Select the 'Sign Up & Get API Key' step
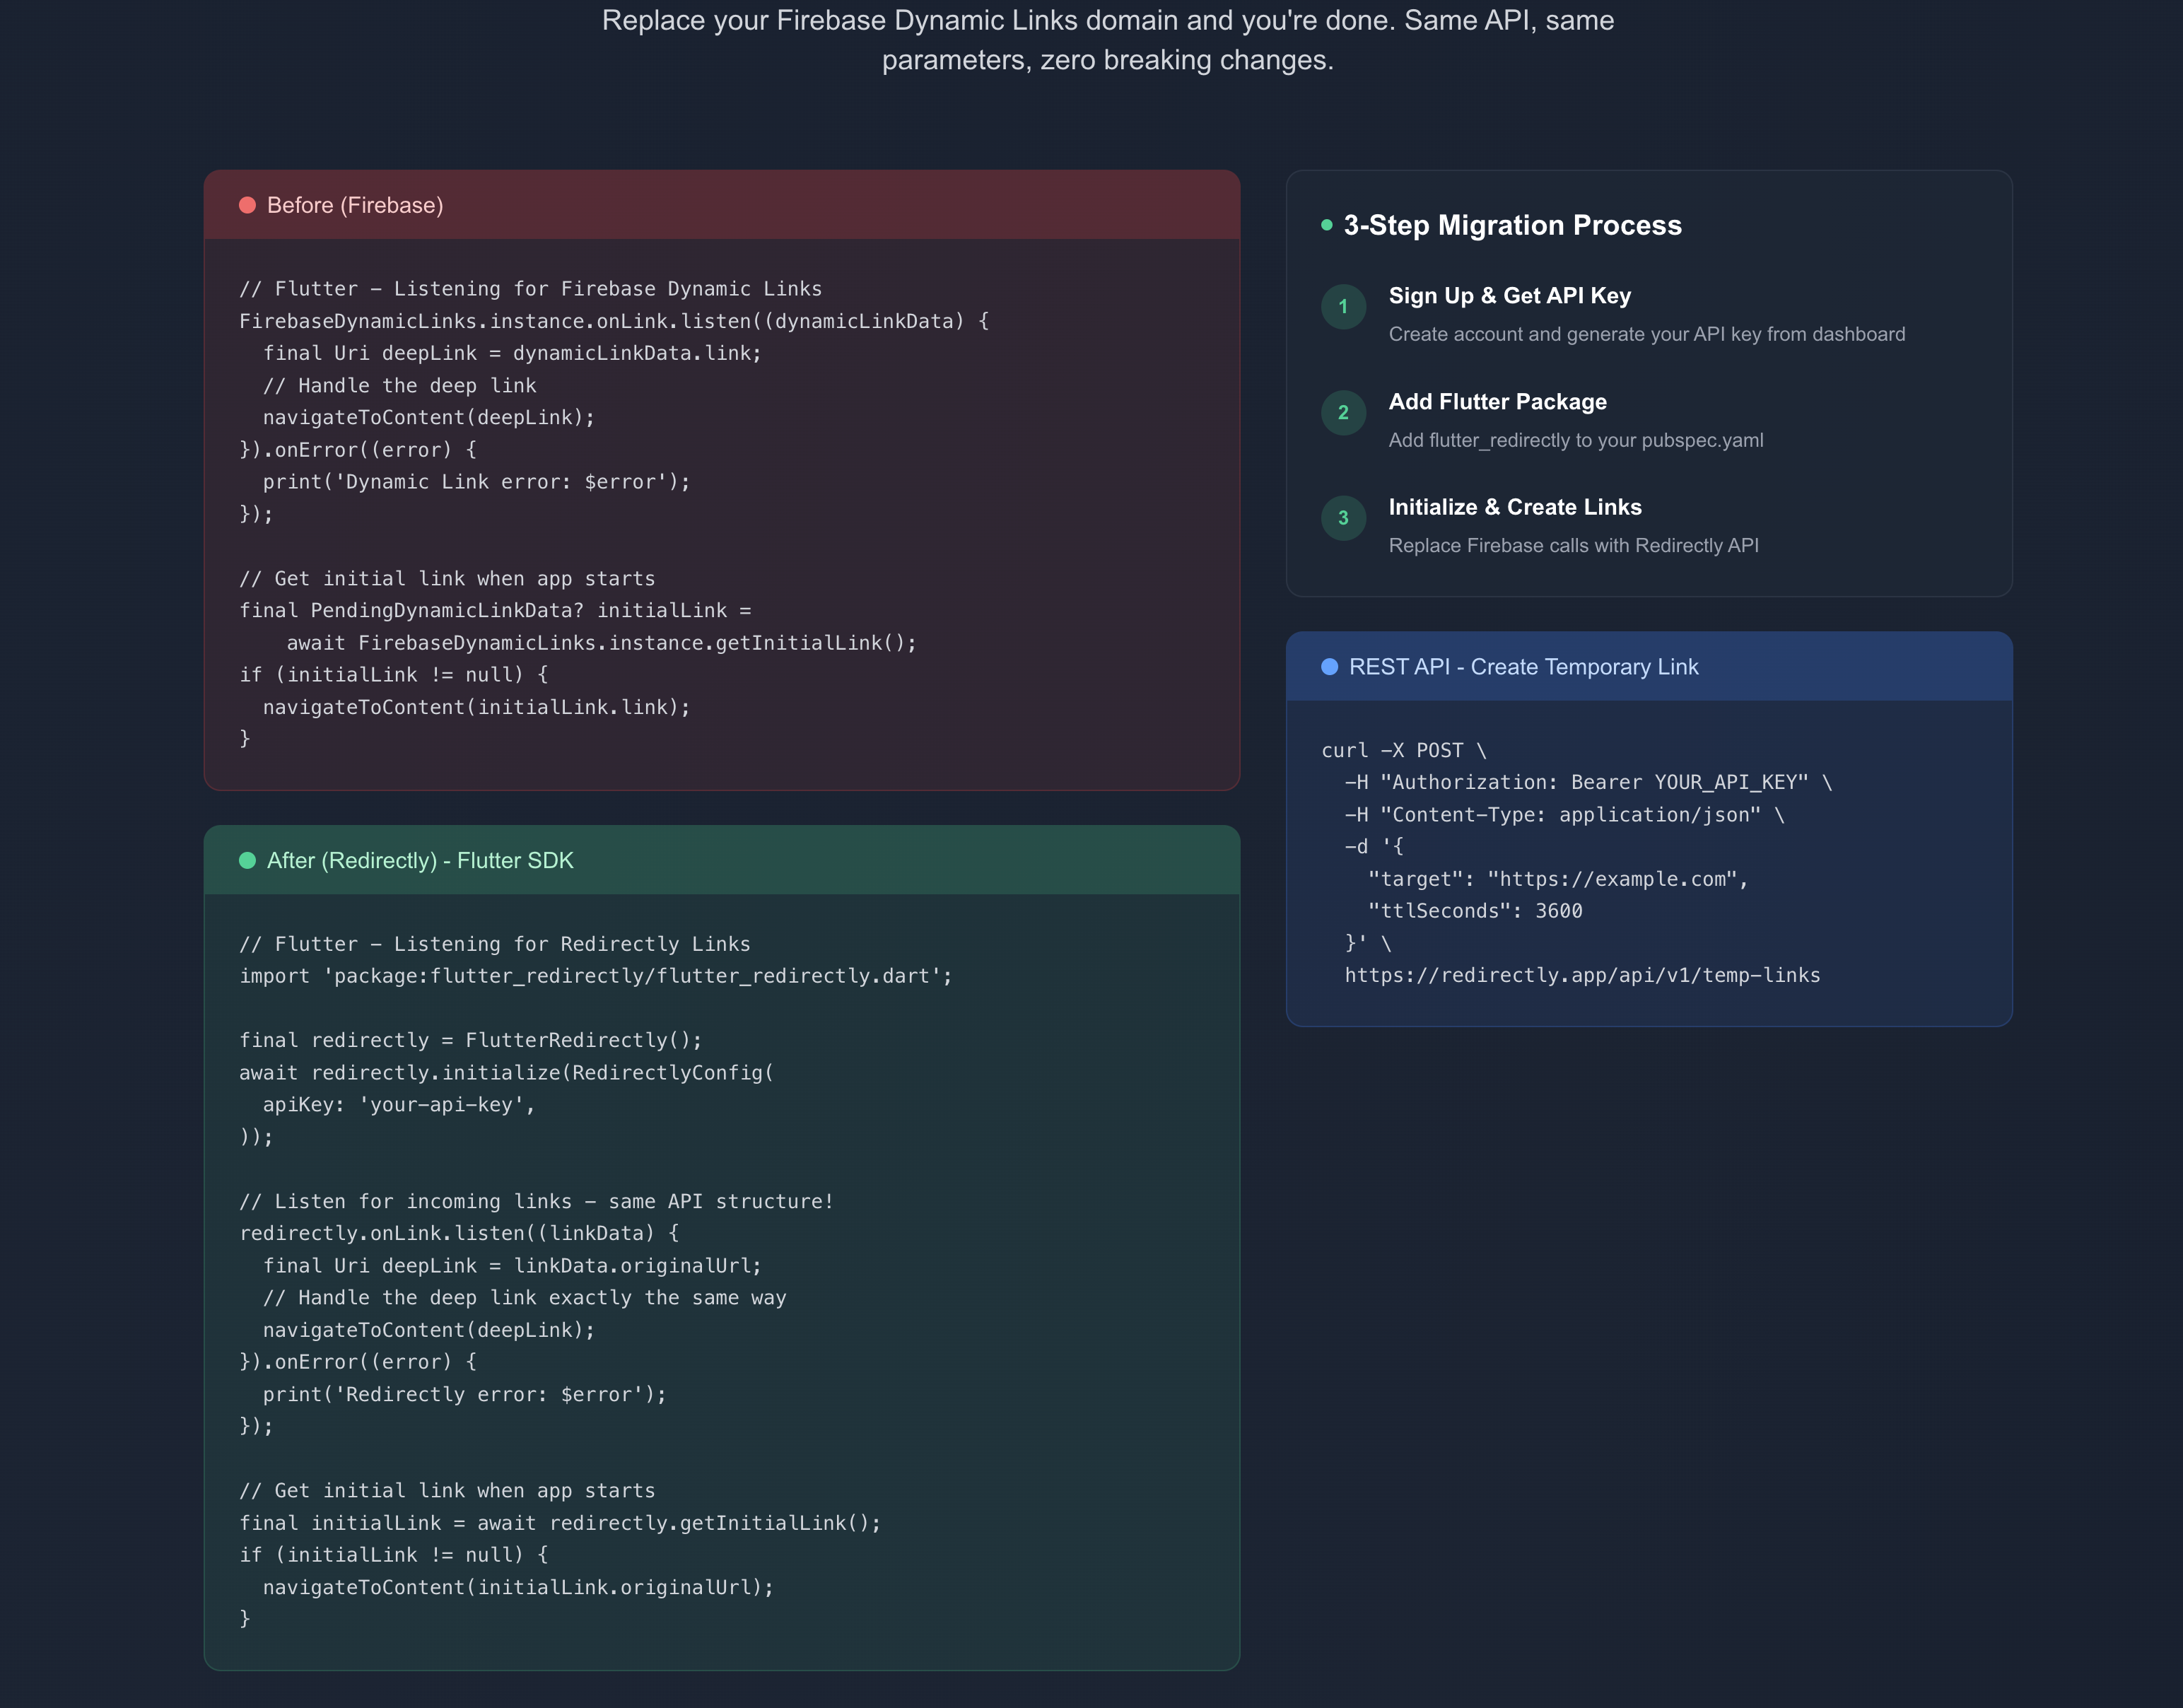The height and width of the screenshot is (1708, 2183). 1509,296
